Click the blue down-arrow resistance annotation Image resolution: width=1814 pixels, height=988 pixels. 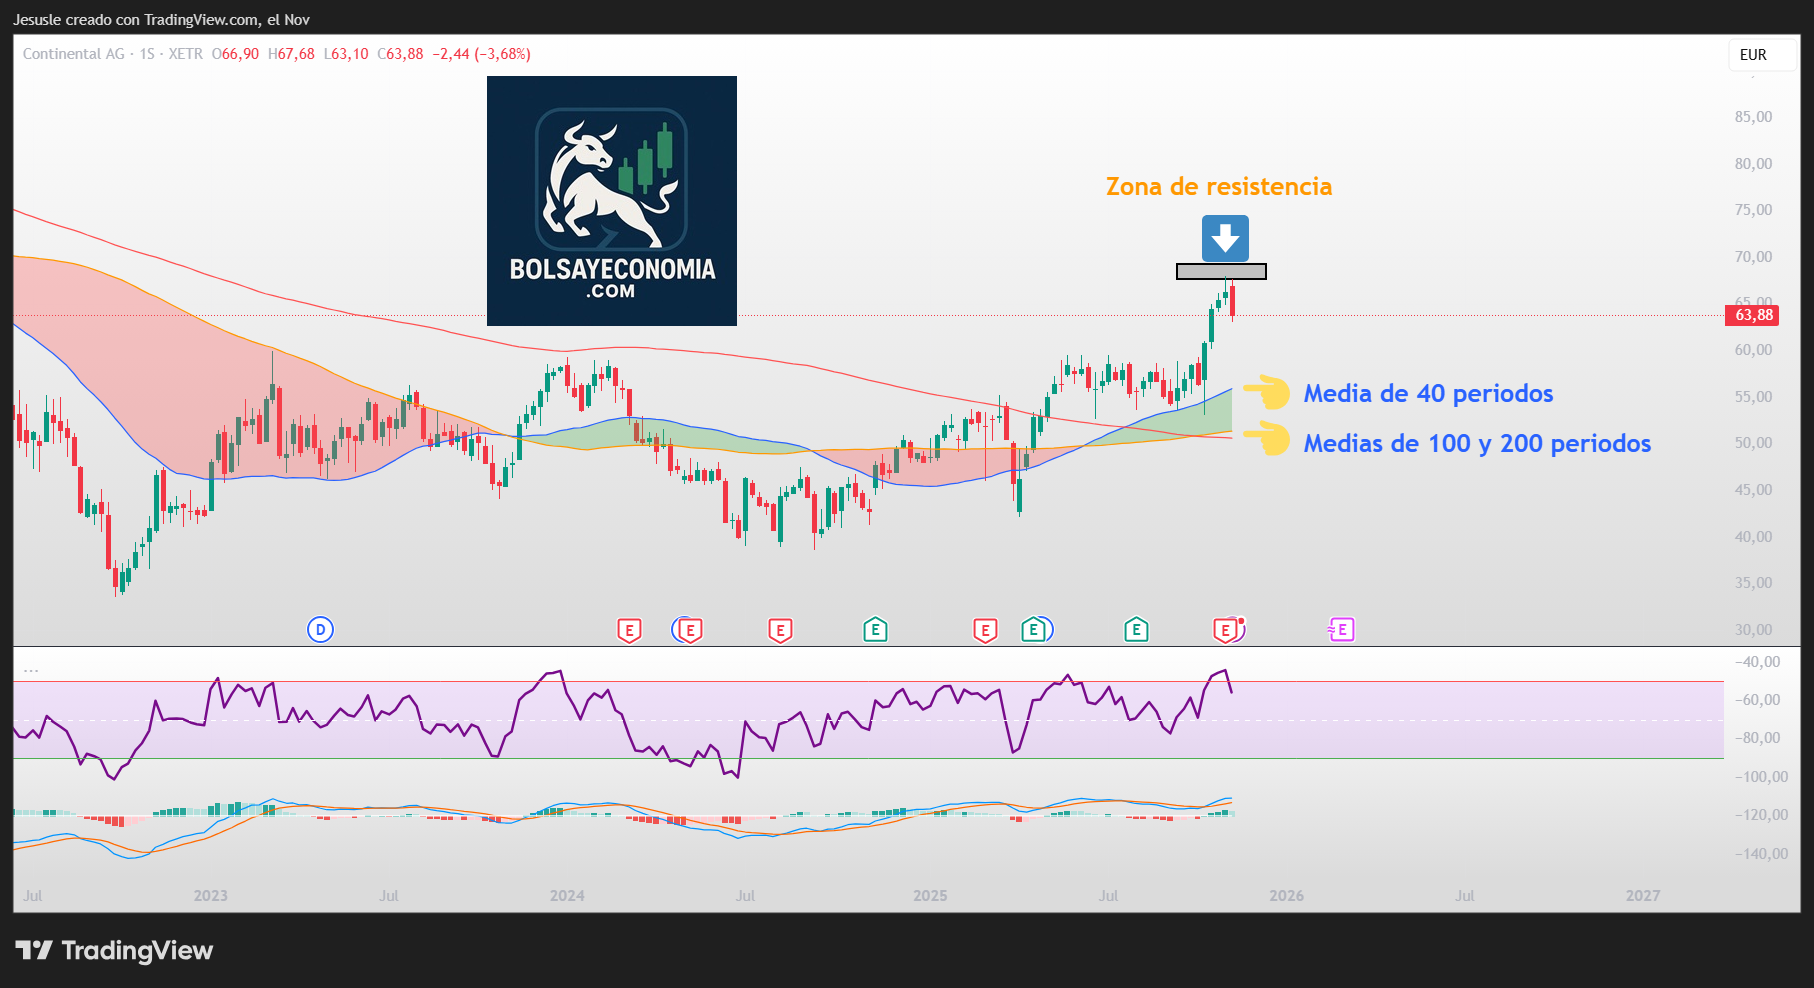[x=1226, y=237]
